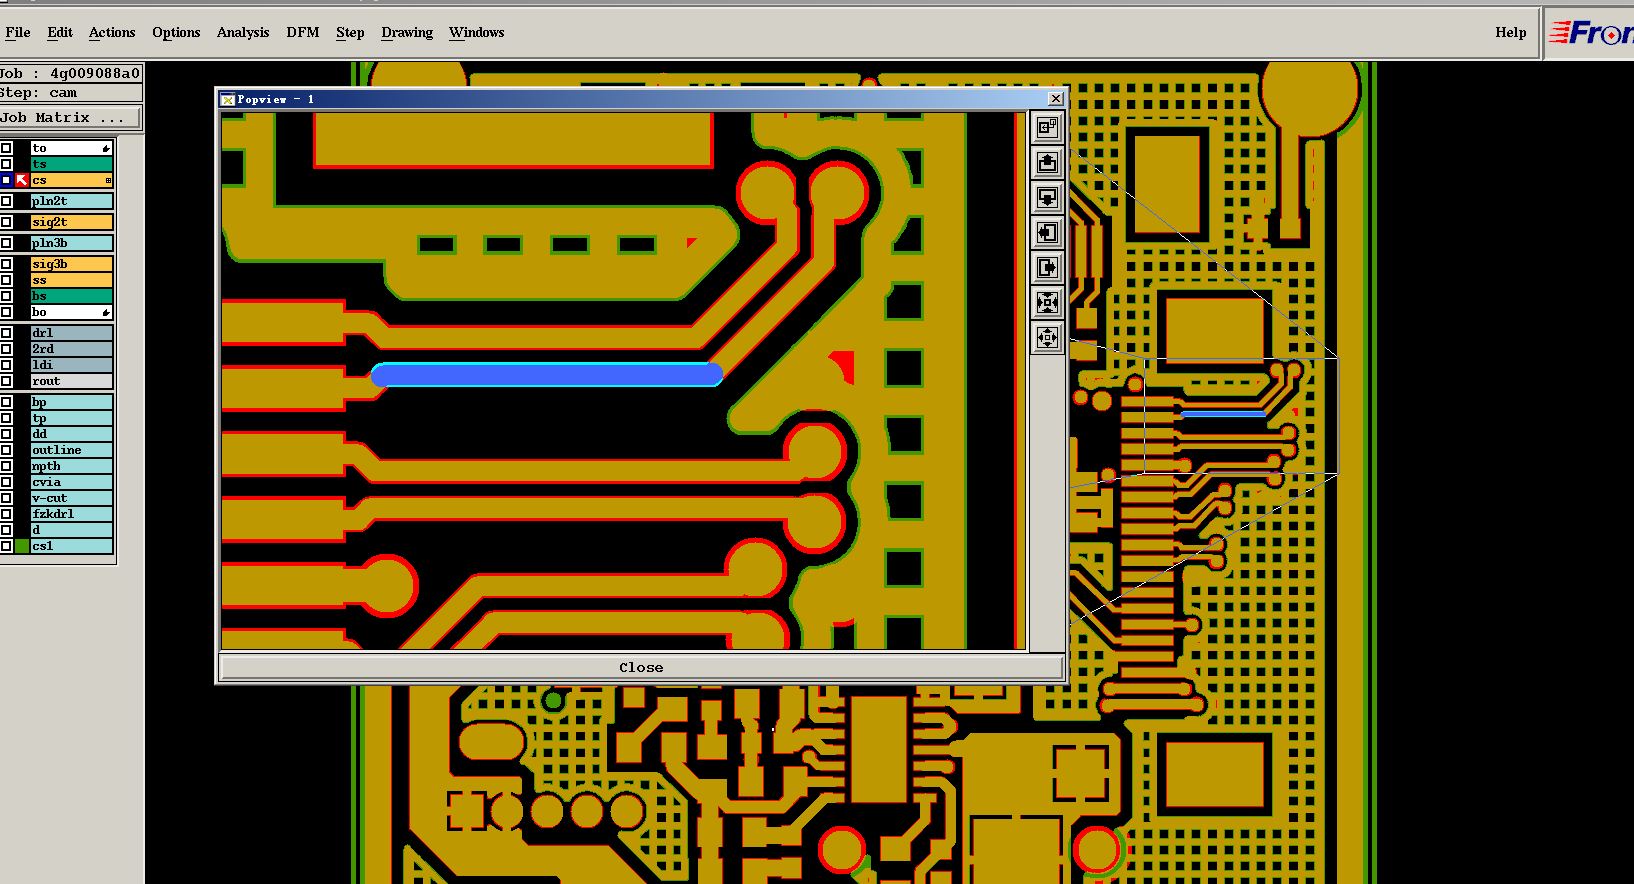Select the rout layer row
The image size is (1634, 884).
tap(71, 381)
